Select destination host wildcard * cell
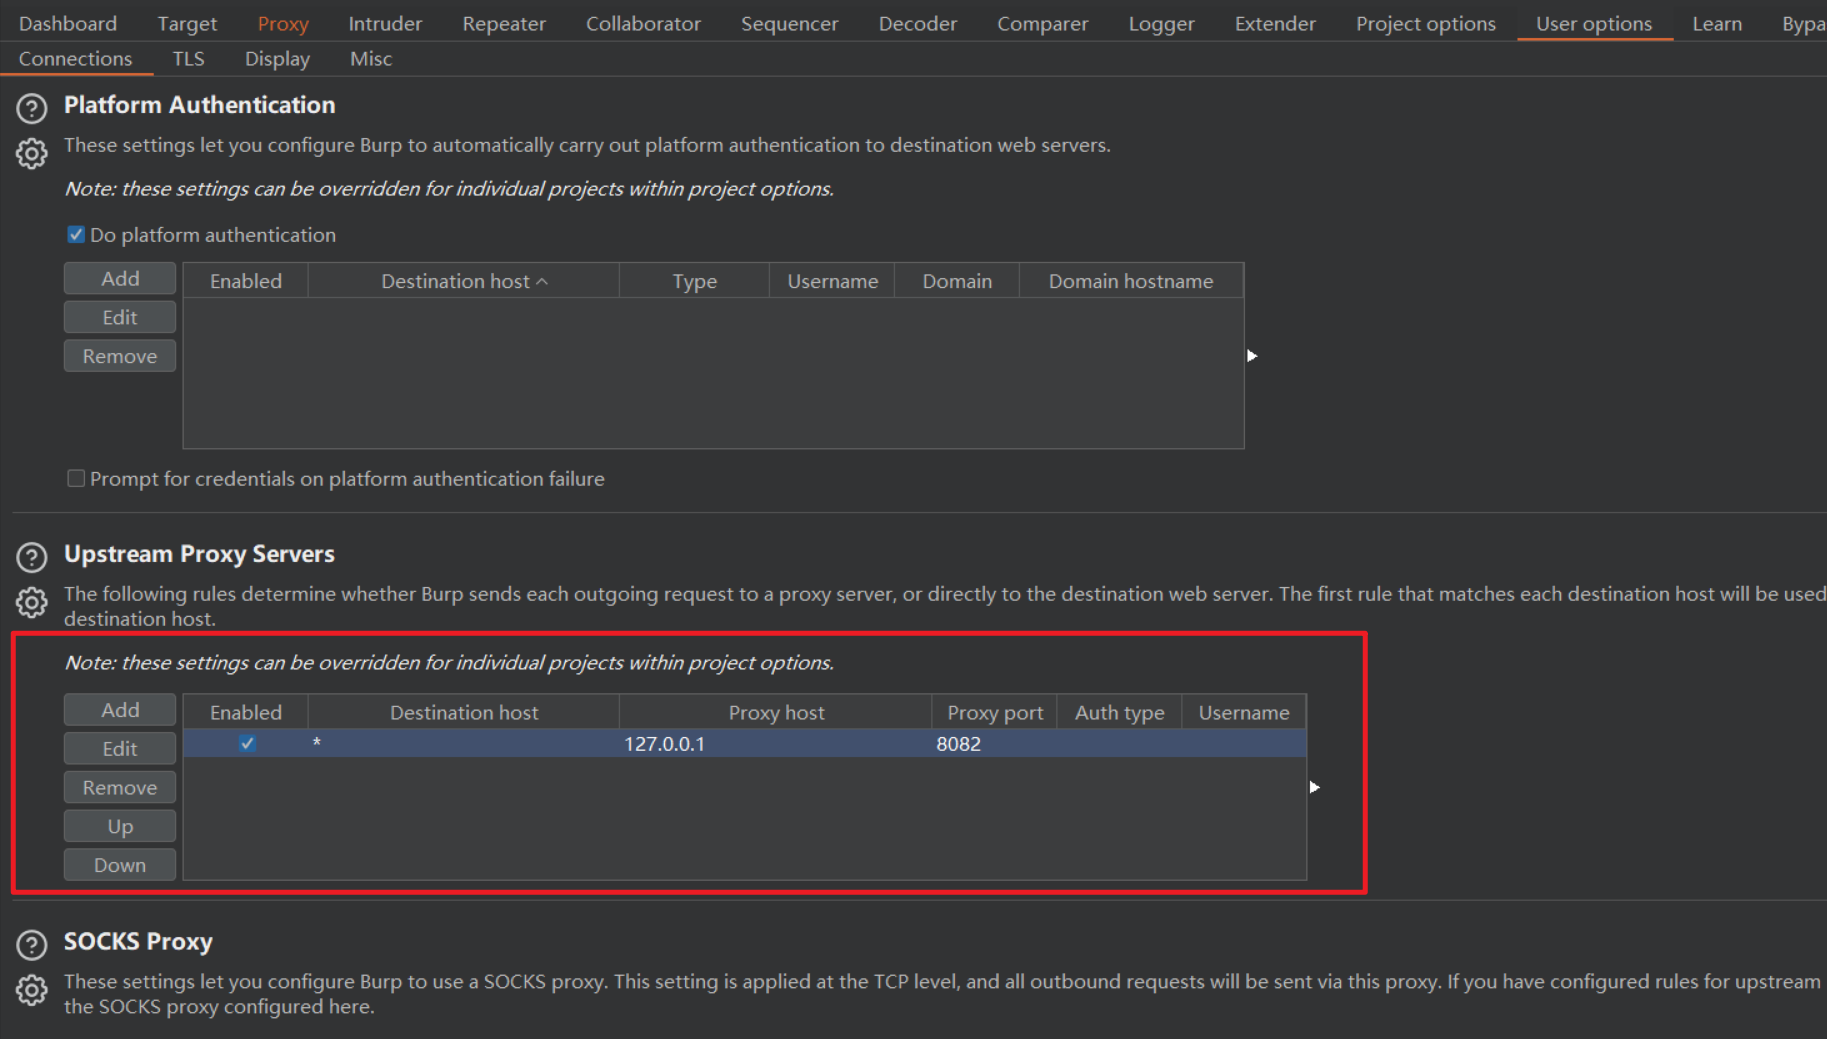Viewport: 1827px width, 1039px height. 464,743
